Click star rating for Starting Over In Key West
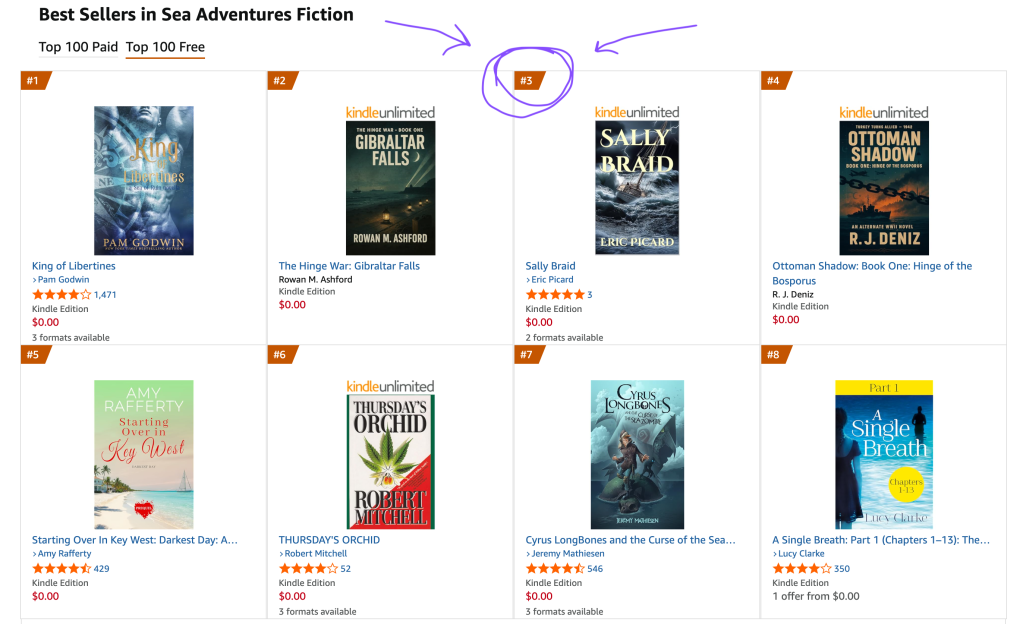1023x624 pixels. click(61, 569)
